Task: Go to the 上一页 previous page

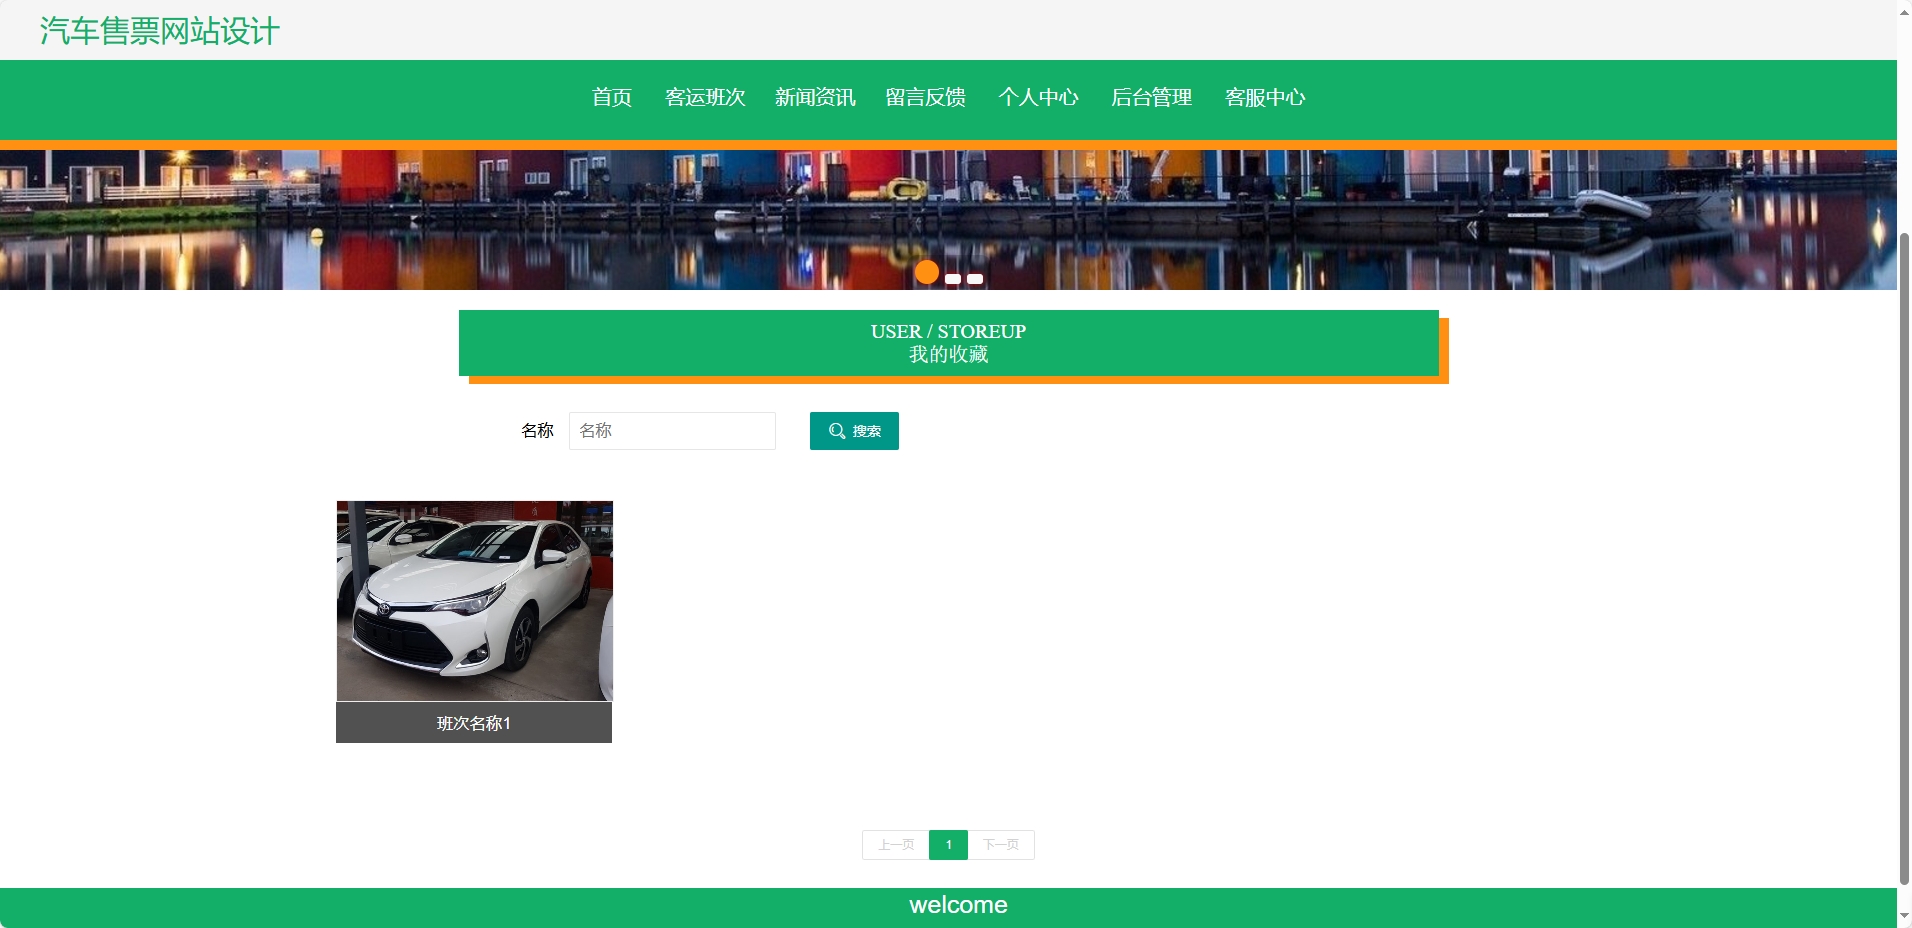Action: (x=895, y=844)
